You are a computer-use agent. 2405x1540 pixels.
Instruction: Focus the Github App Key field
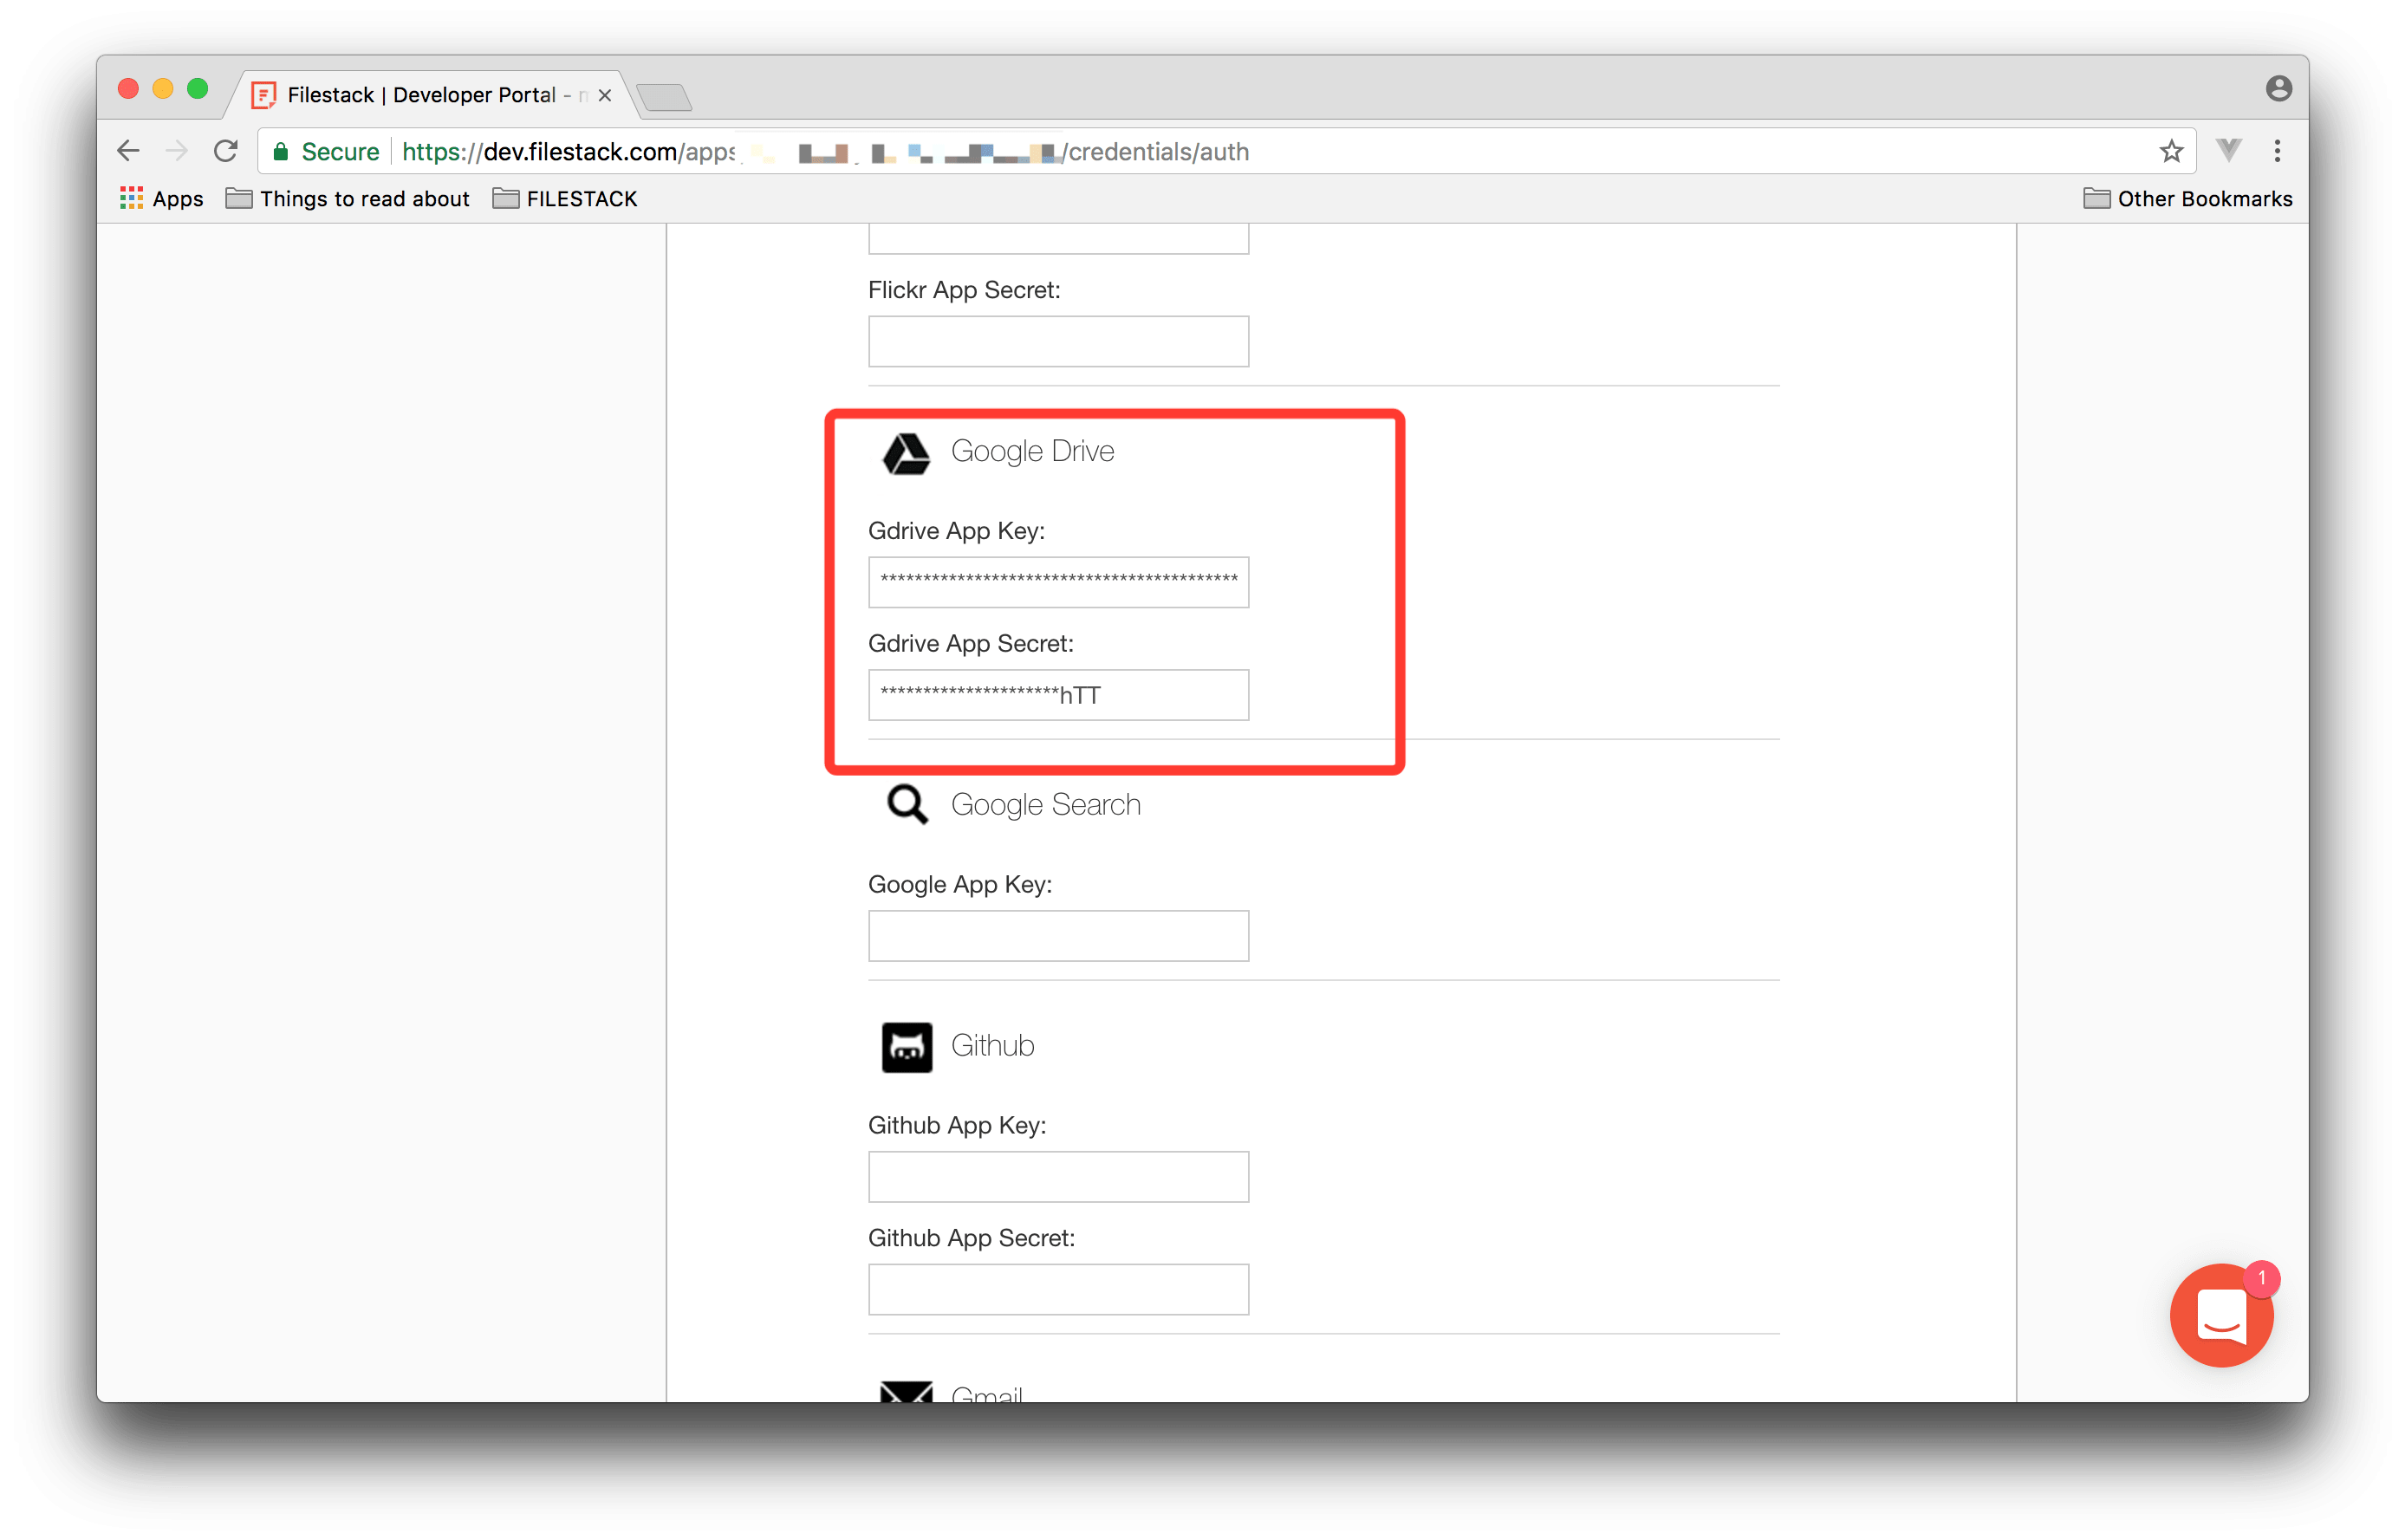(1058, 1176)
